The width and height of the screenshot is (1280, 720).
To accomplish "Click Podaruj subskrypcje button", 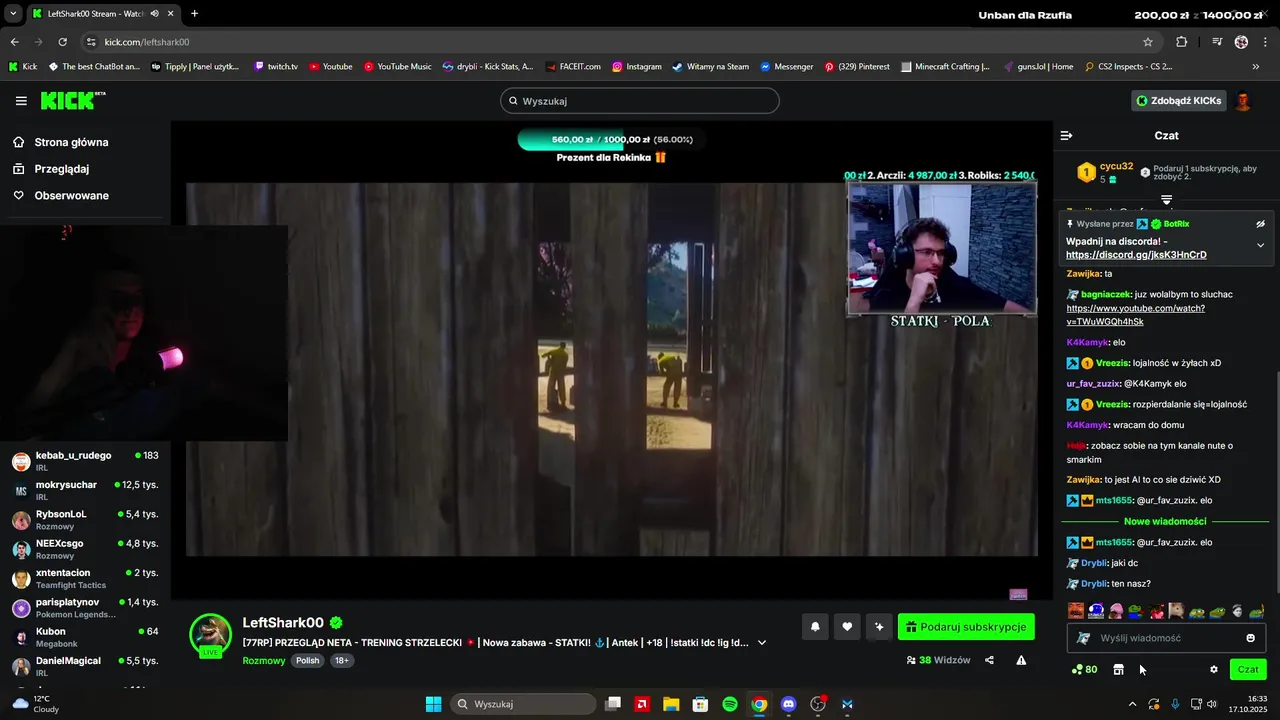I will click(966, 627).
